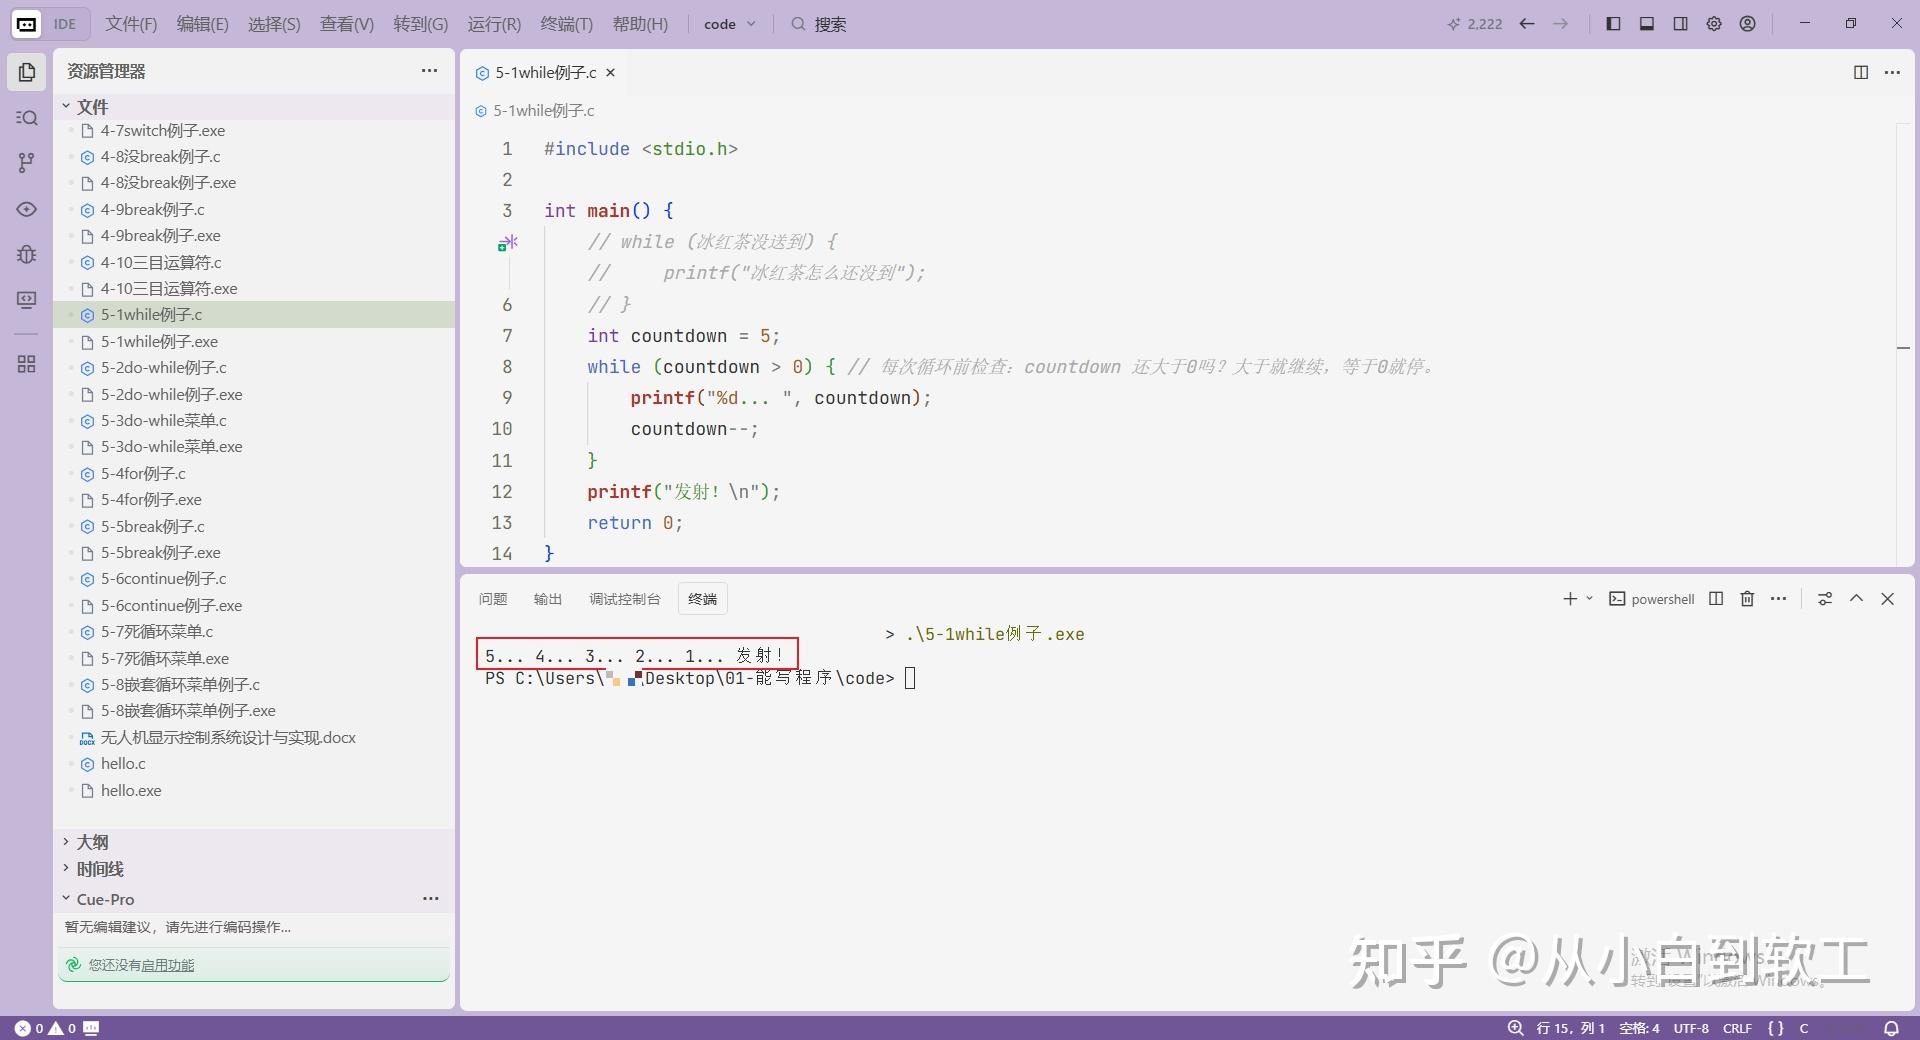Screen dimensions: 1920x1040
Task: Switch to the 问题 panel tab
Action: (493, 599)
